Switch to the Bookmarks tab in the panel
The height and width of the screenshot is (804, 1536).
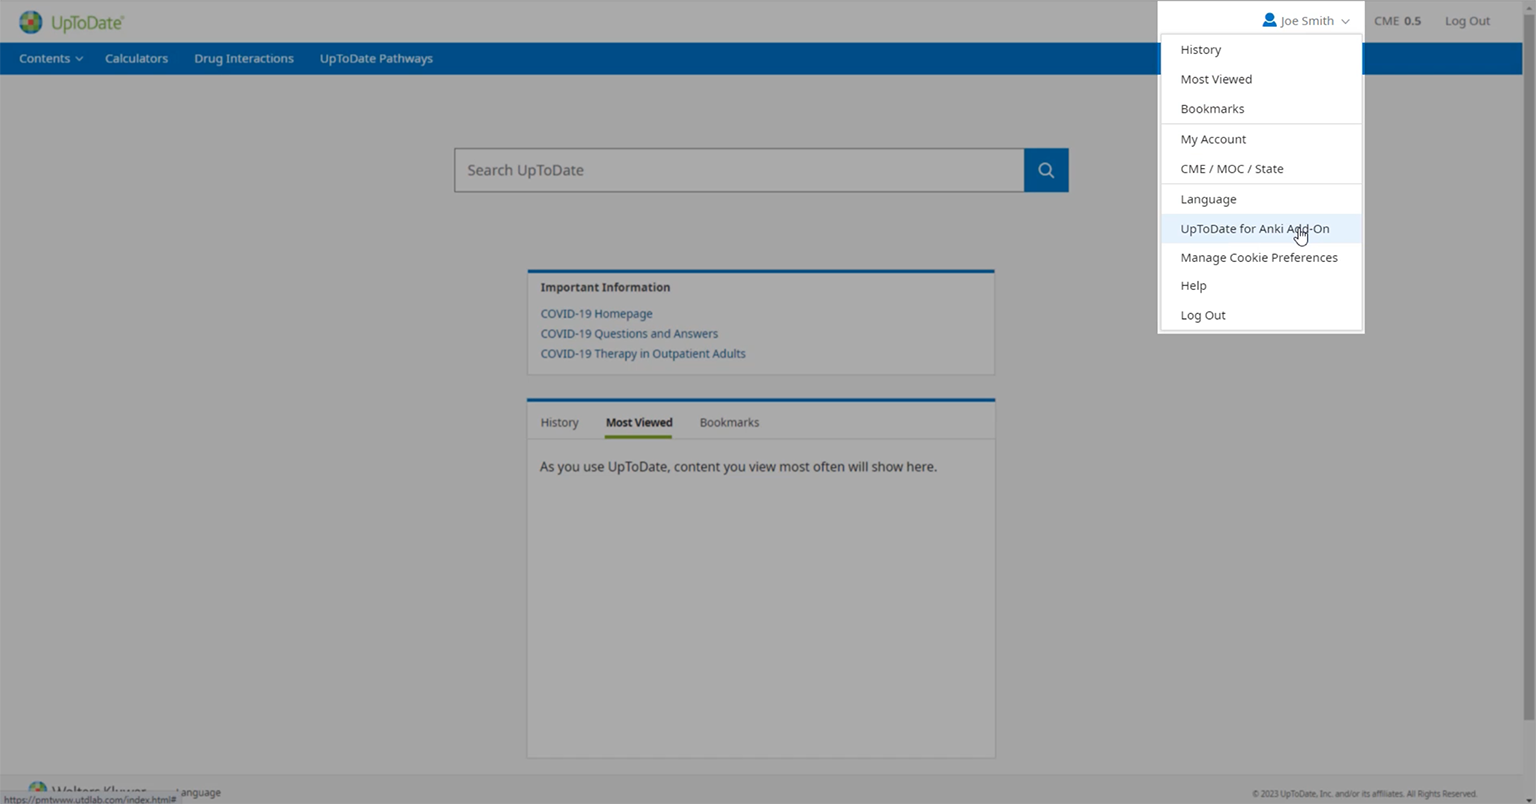[729, 423]
